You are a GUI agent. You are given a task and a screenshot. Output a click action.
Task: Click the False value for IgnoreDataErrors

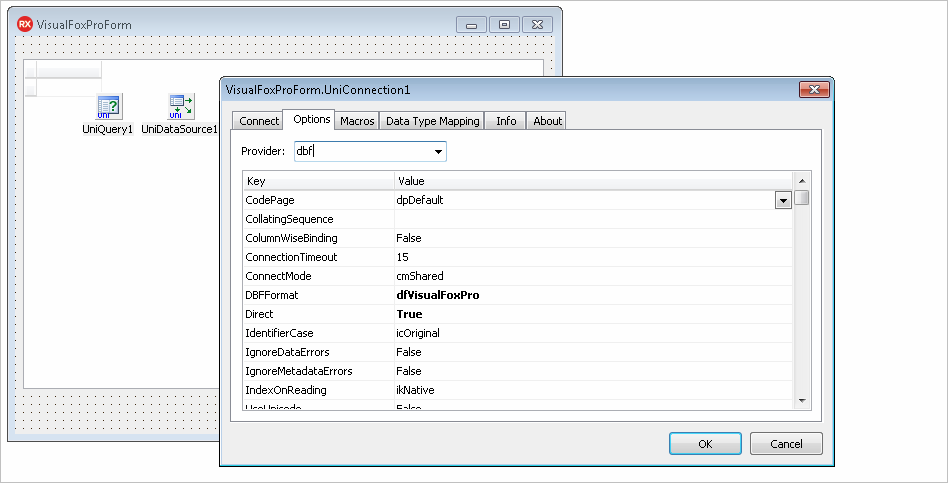pyautogui.click(x=593, y=352)
